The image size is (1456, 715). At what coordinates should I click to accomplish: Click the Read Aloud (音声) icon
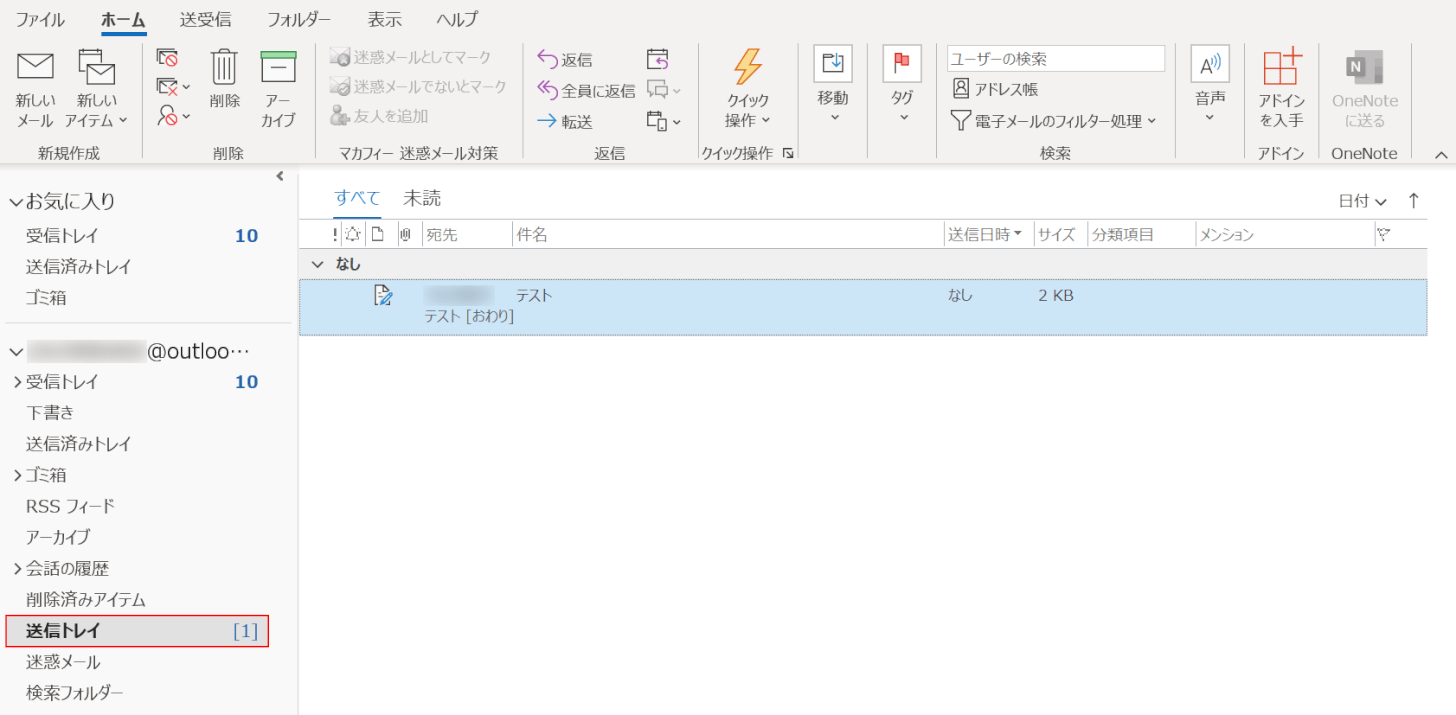click(1210, 66)
